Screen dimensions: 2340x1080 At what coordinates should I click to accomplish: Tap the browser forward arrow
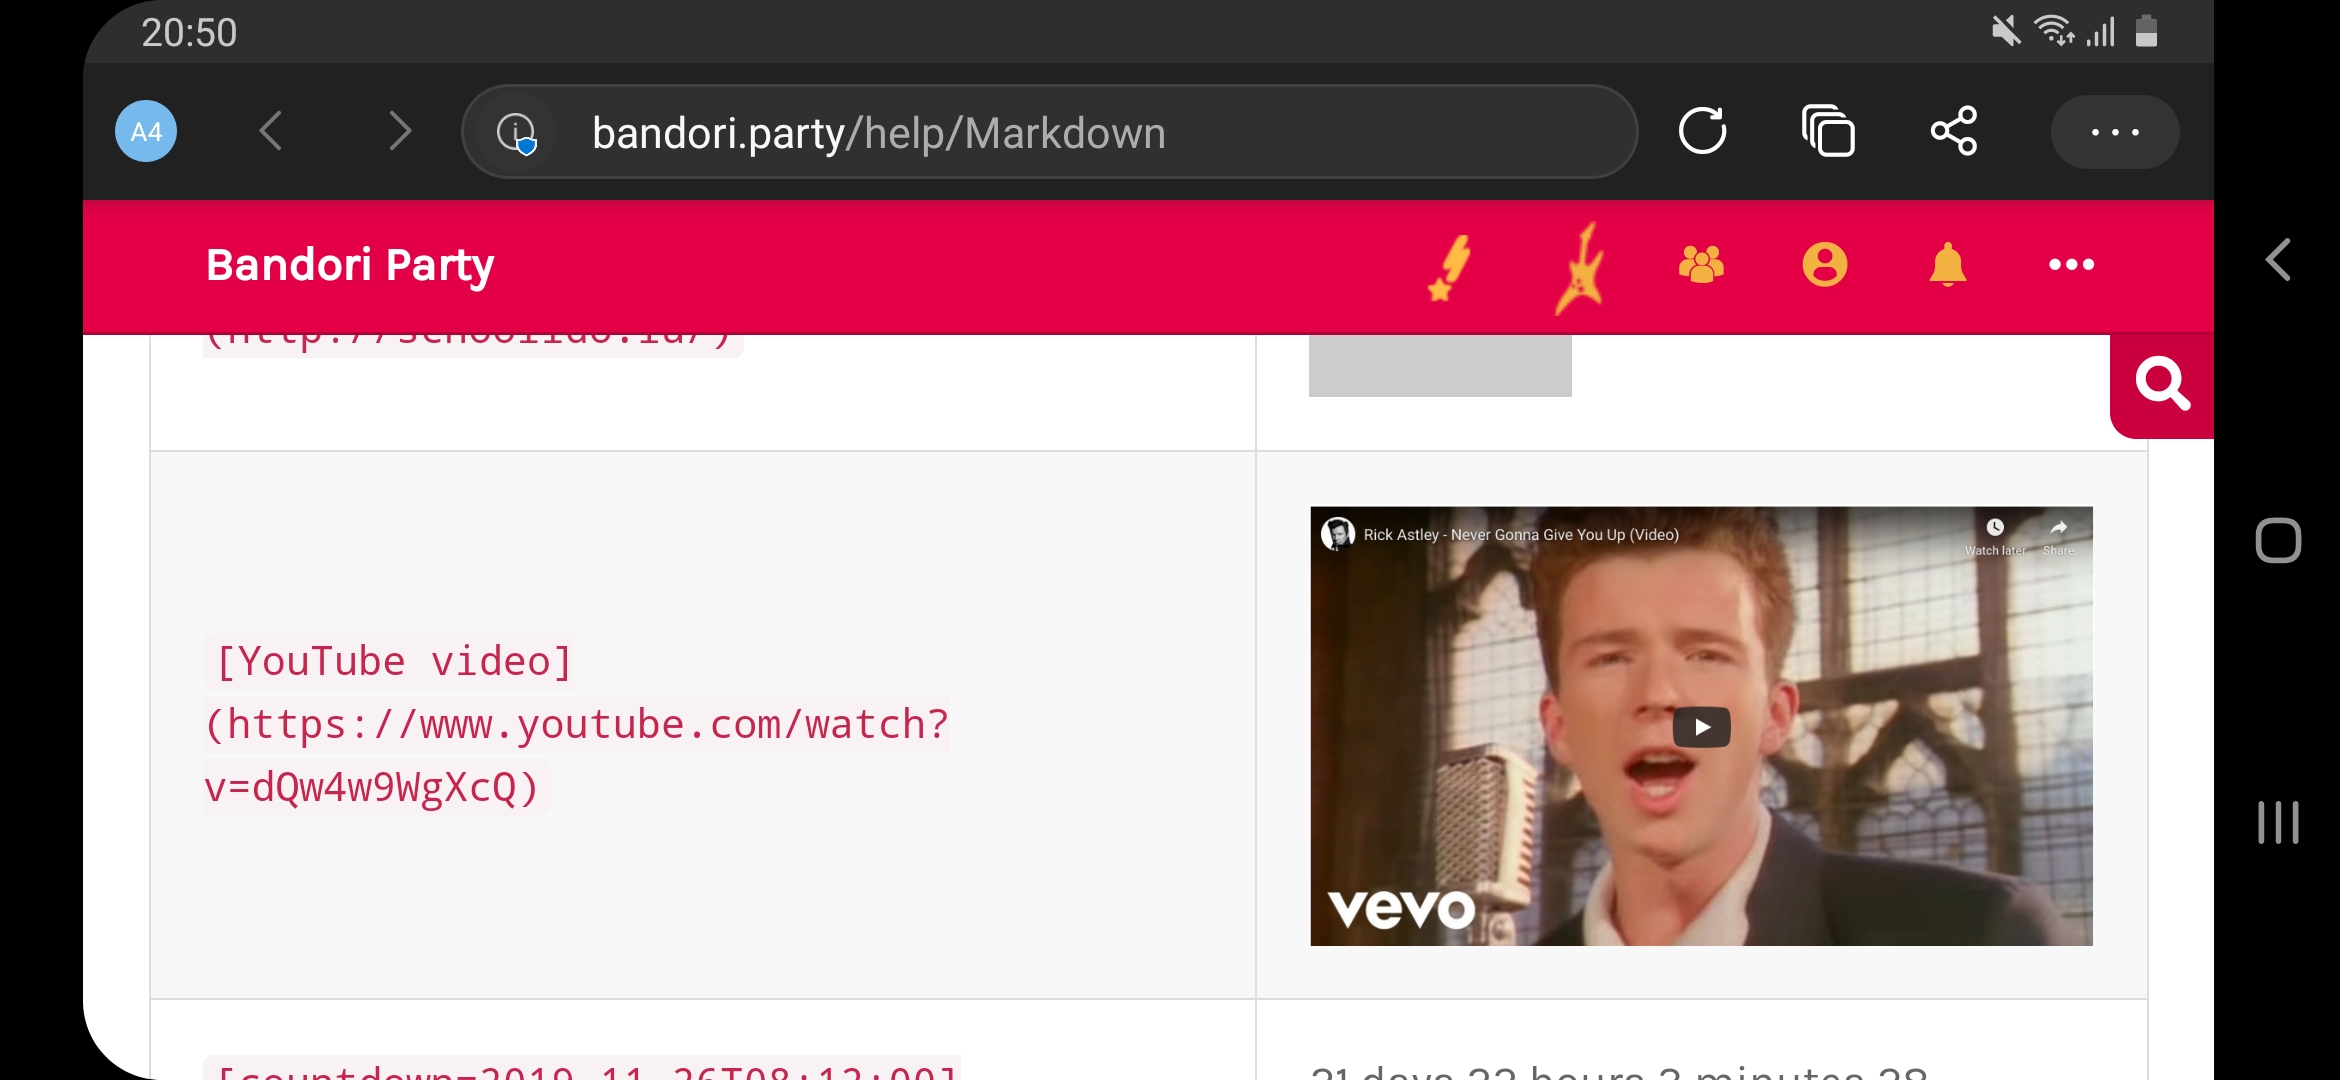[399, 131]
